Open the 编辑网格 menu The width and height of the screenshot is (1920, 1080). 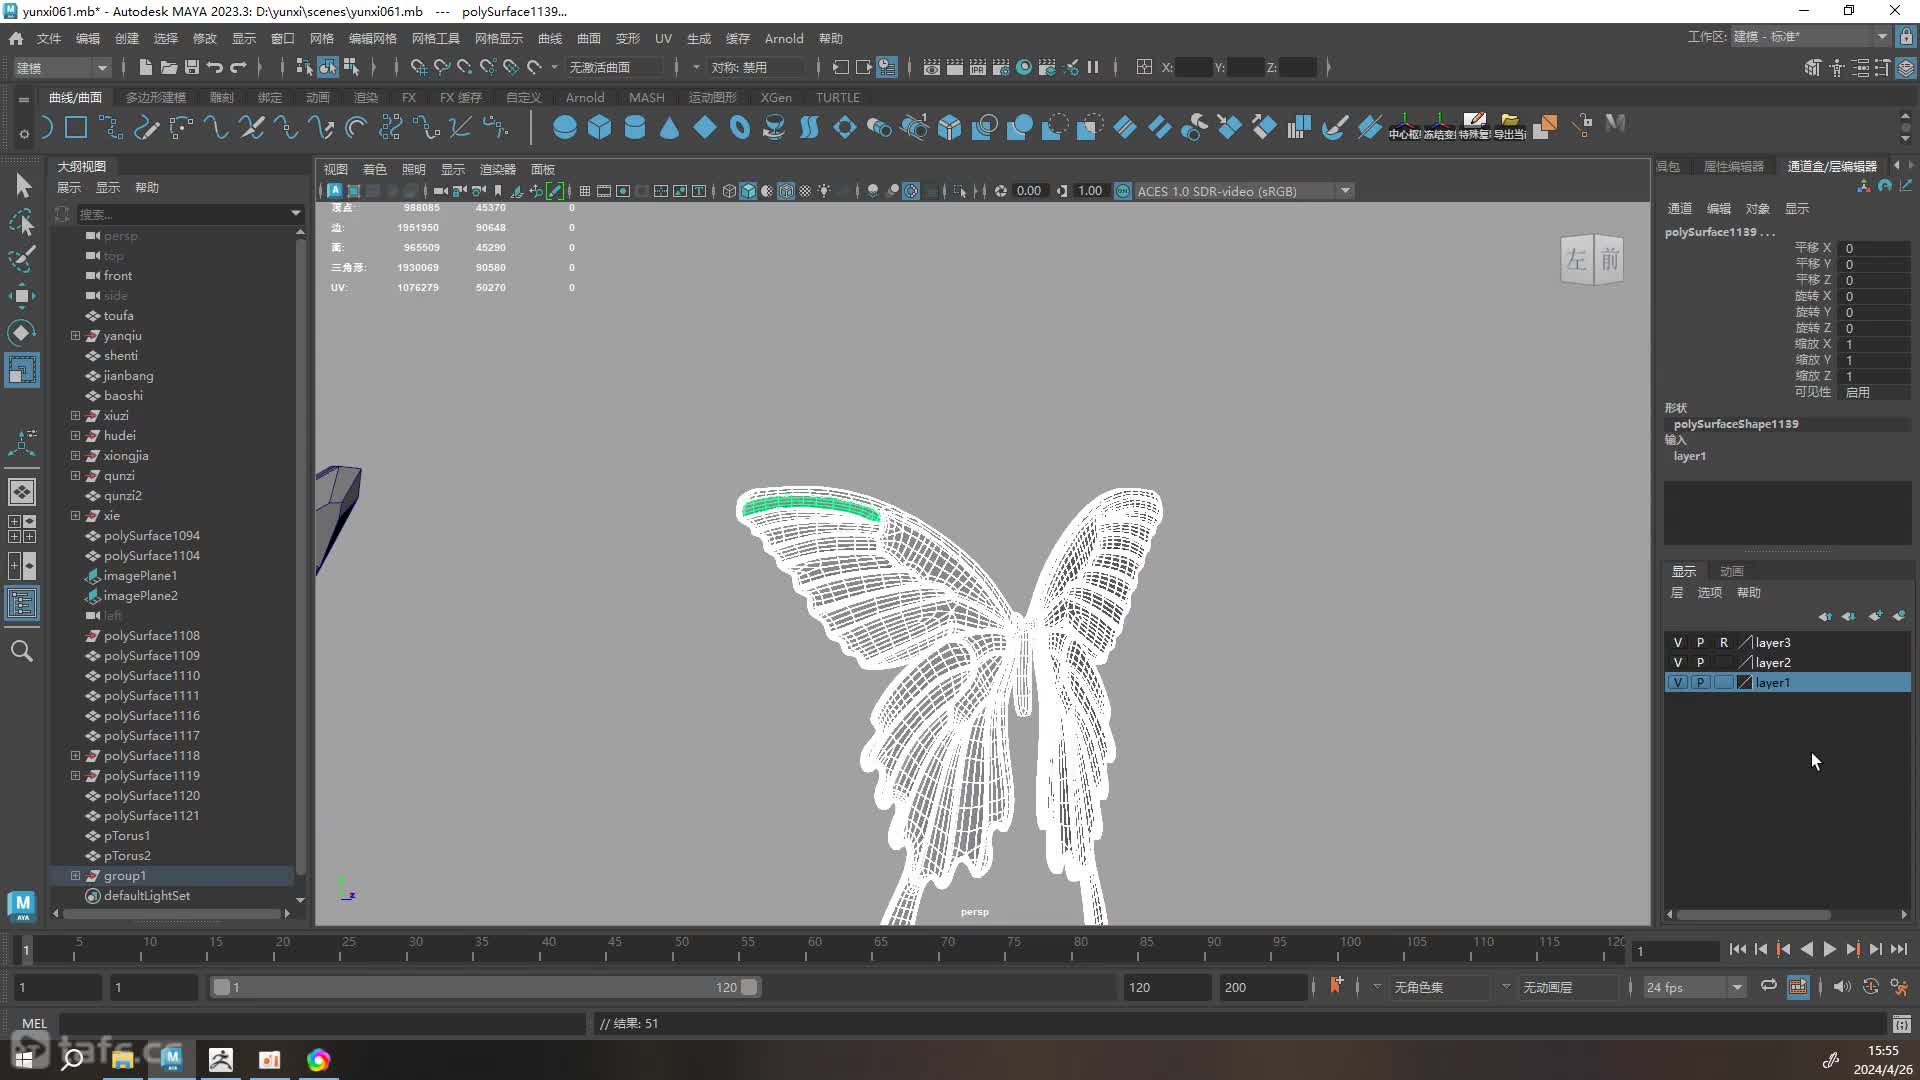pyautogui.click(x=372, y=38)
